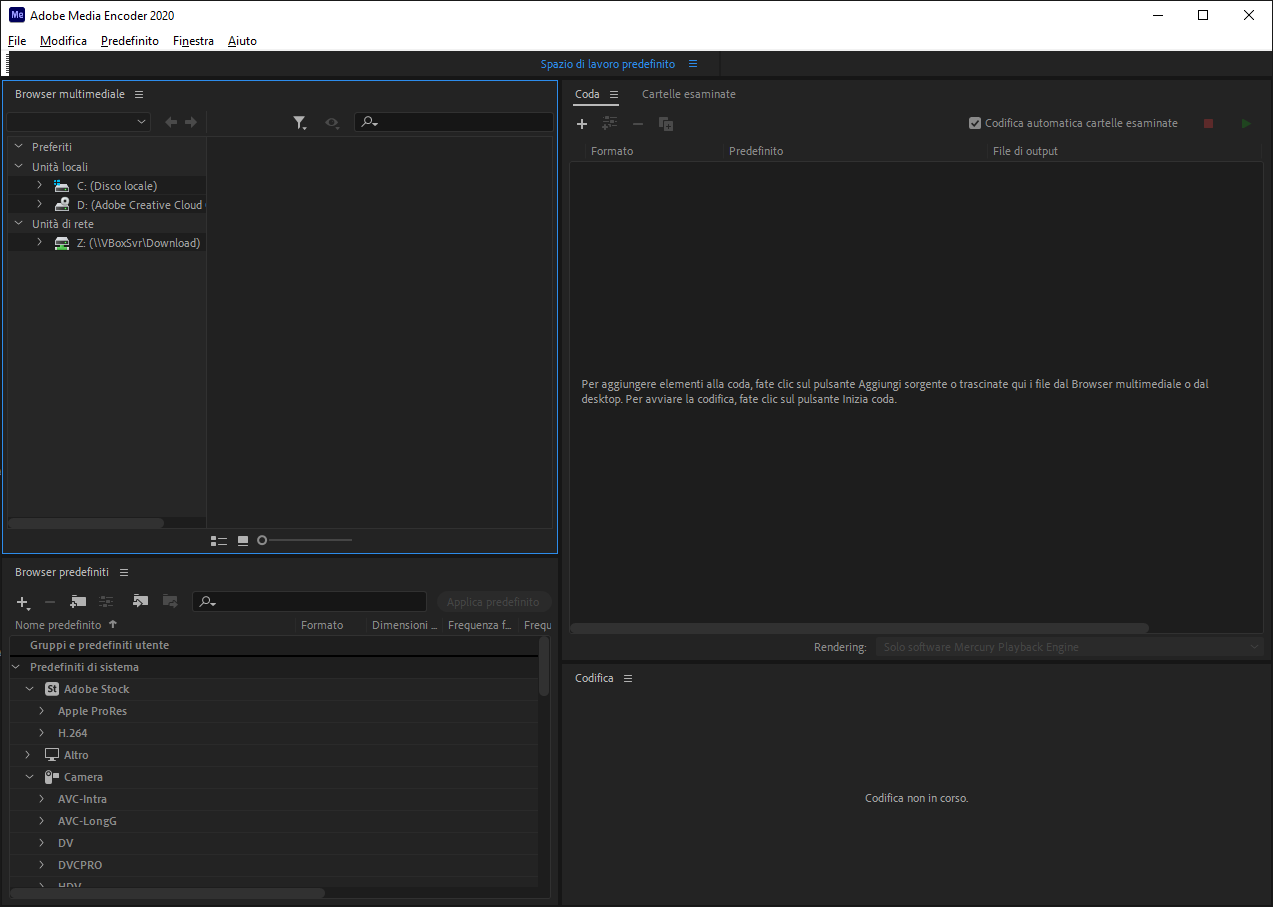
Task: Expand the C: (Disco locale) drive
Action: click(39, 186)
